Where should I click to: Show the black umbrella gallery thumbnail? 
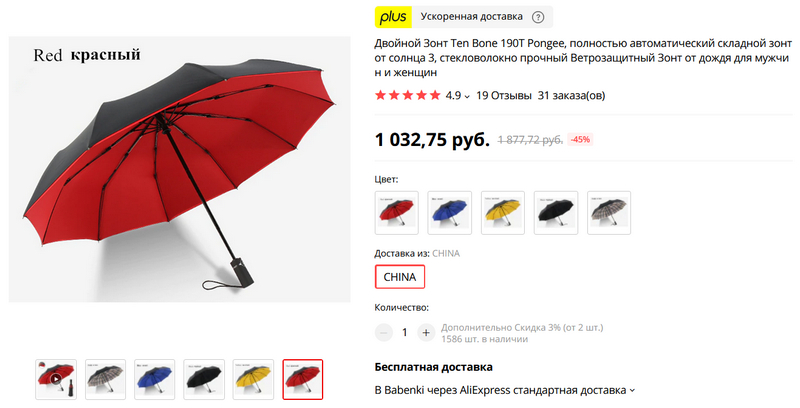[x=204, y=379]
